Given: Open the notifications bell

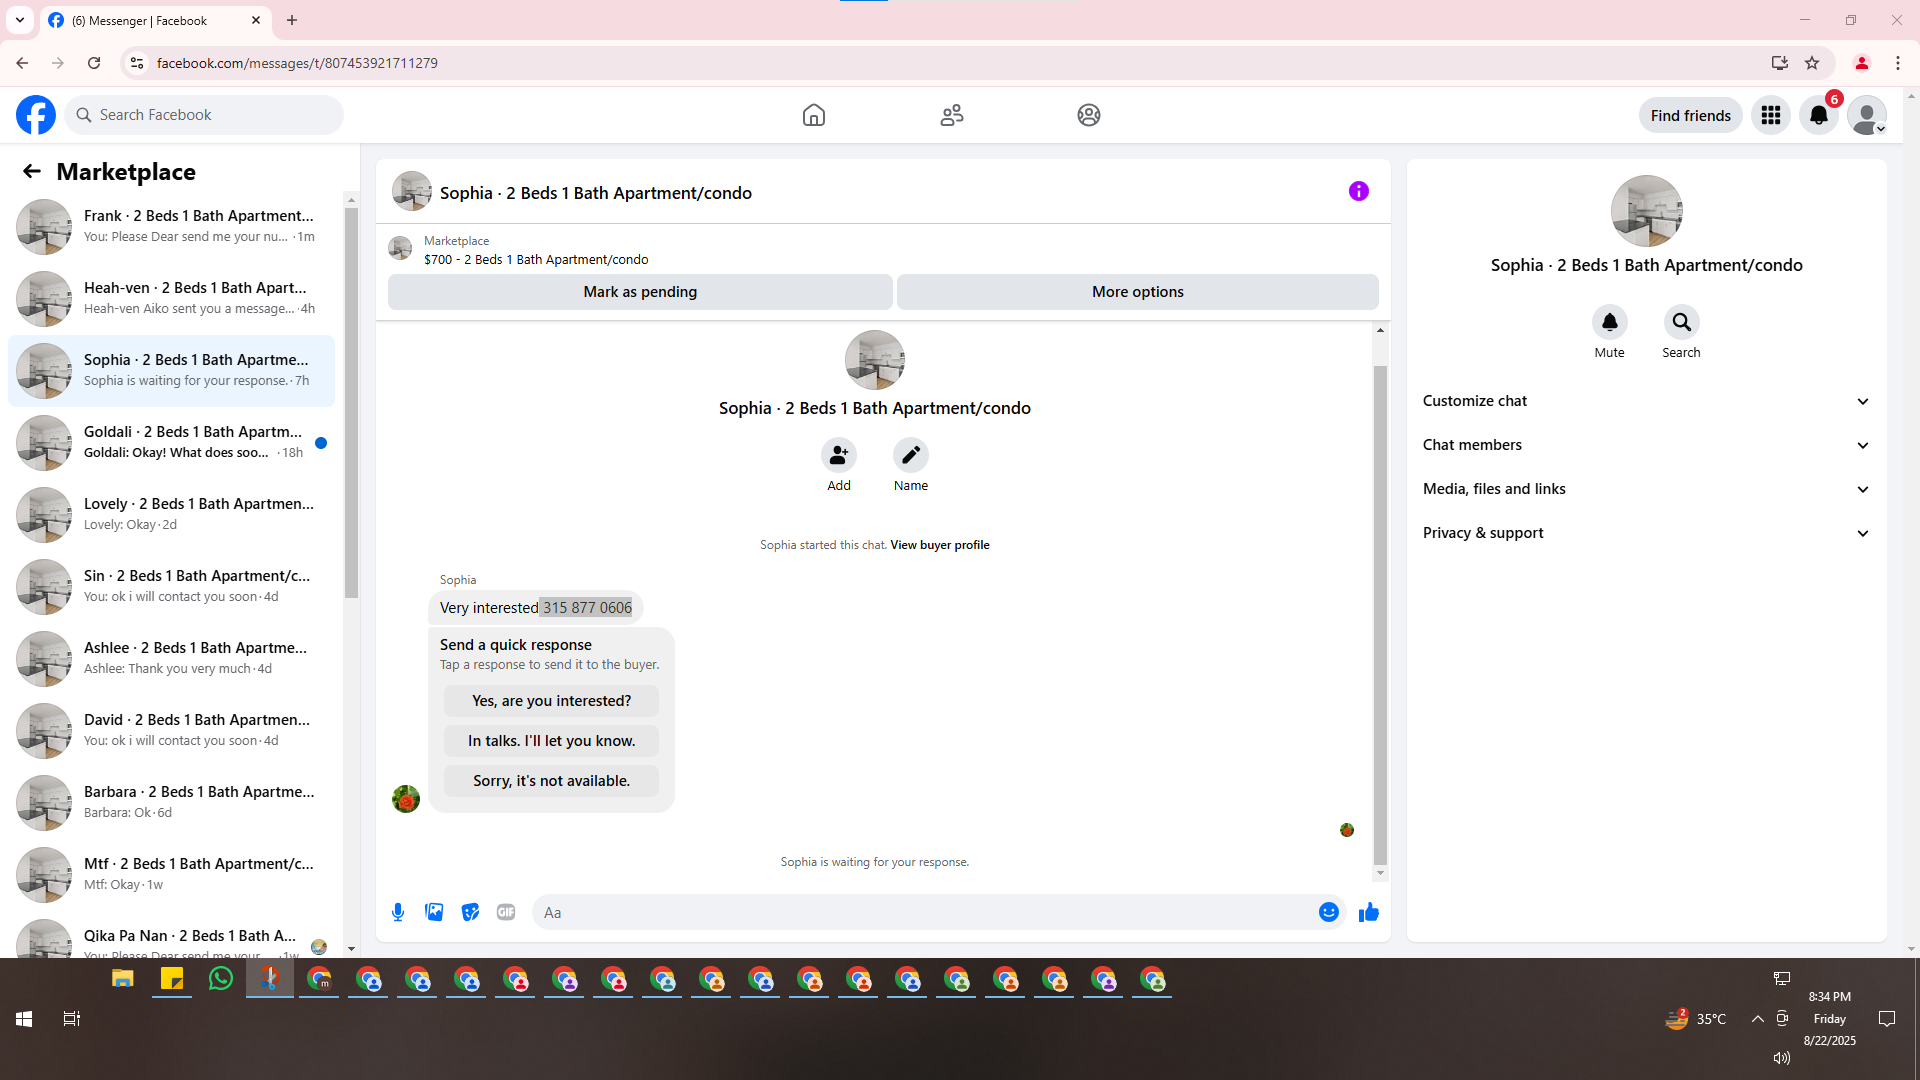Looking at the screenshot, I should pyautogui.click(x=1819, y=115).
